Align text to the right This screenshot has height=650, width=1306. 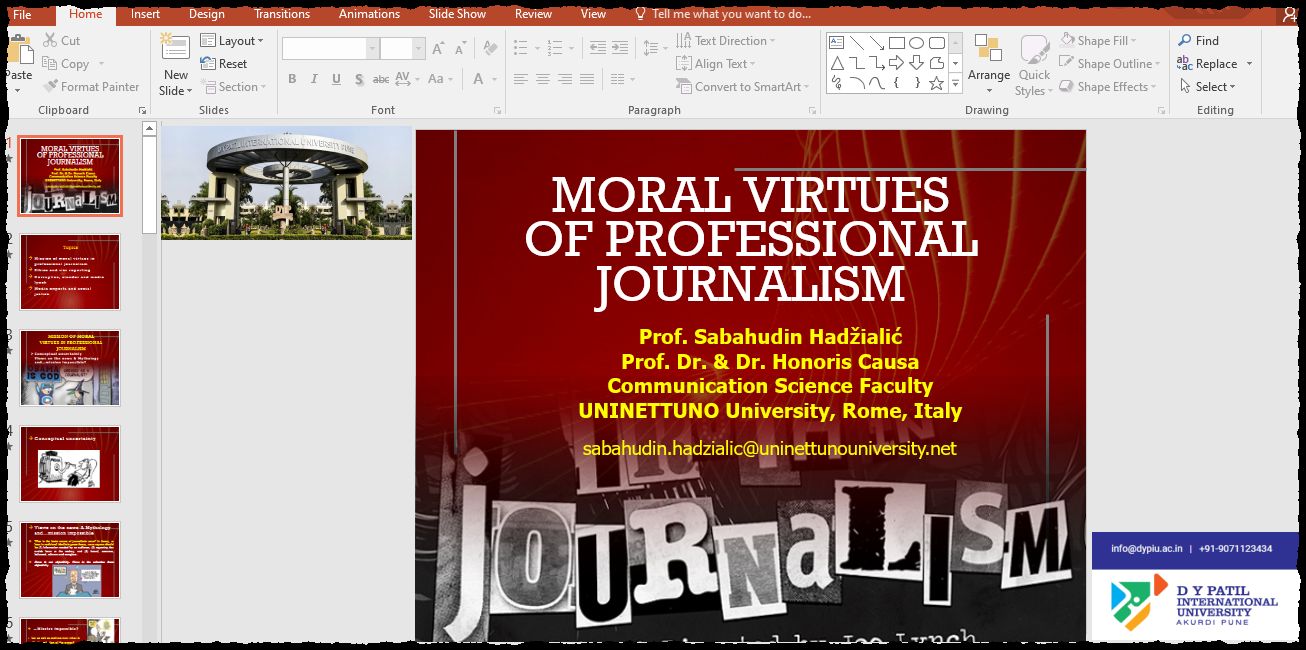[565, 79]
